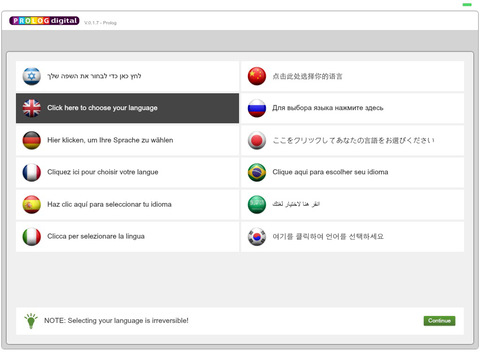Click the Italian flag icon
Image resolution: width=480 pixels, height=360 pixels.
[32, 236]
